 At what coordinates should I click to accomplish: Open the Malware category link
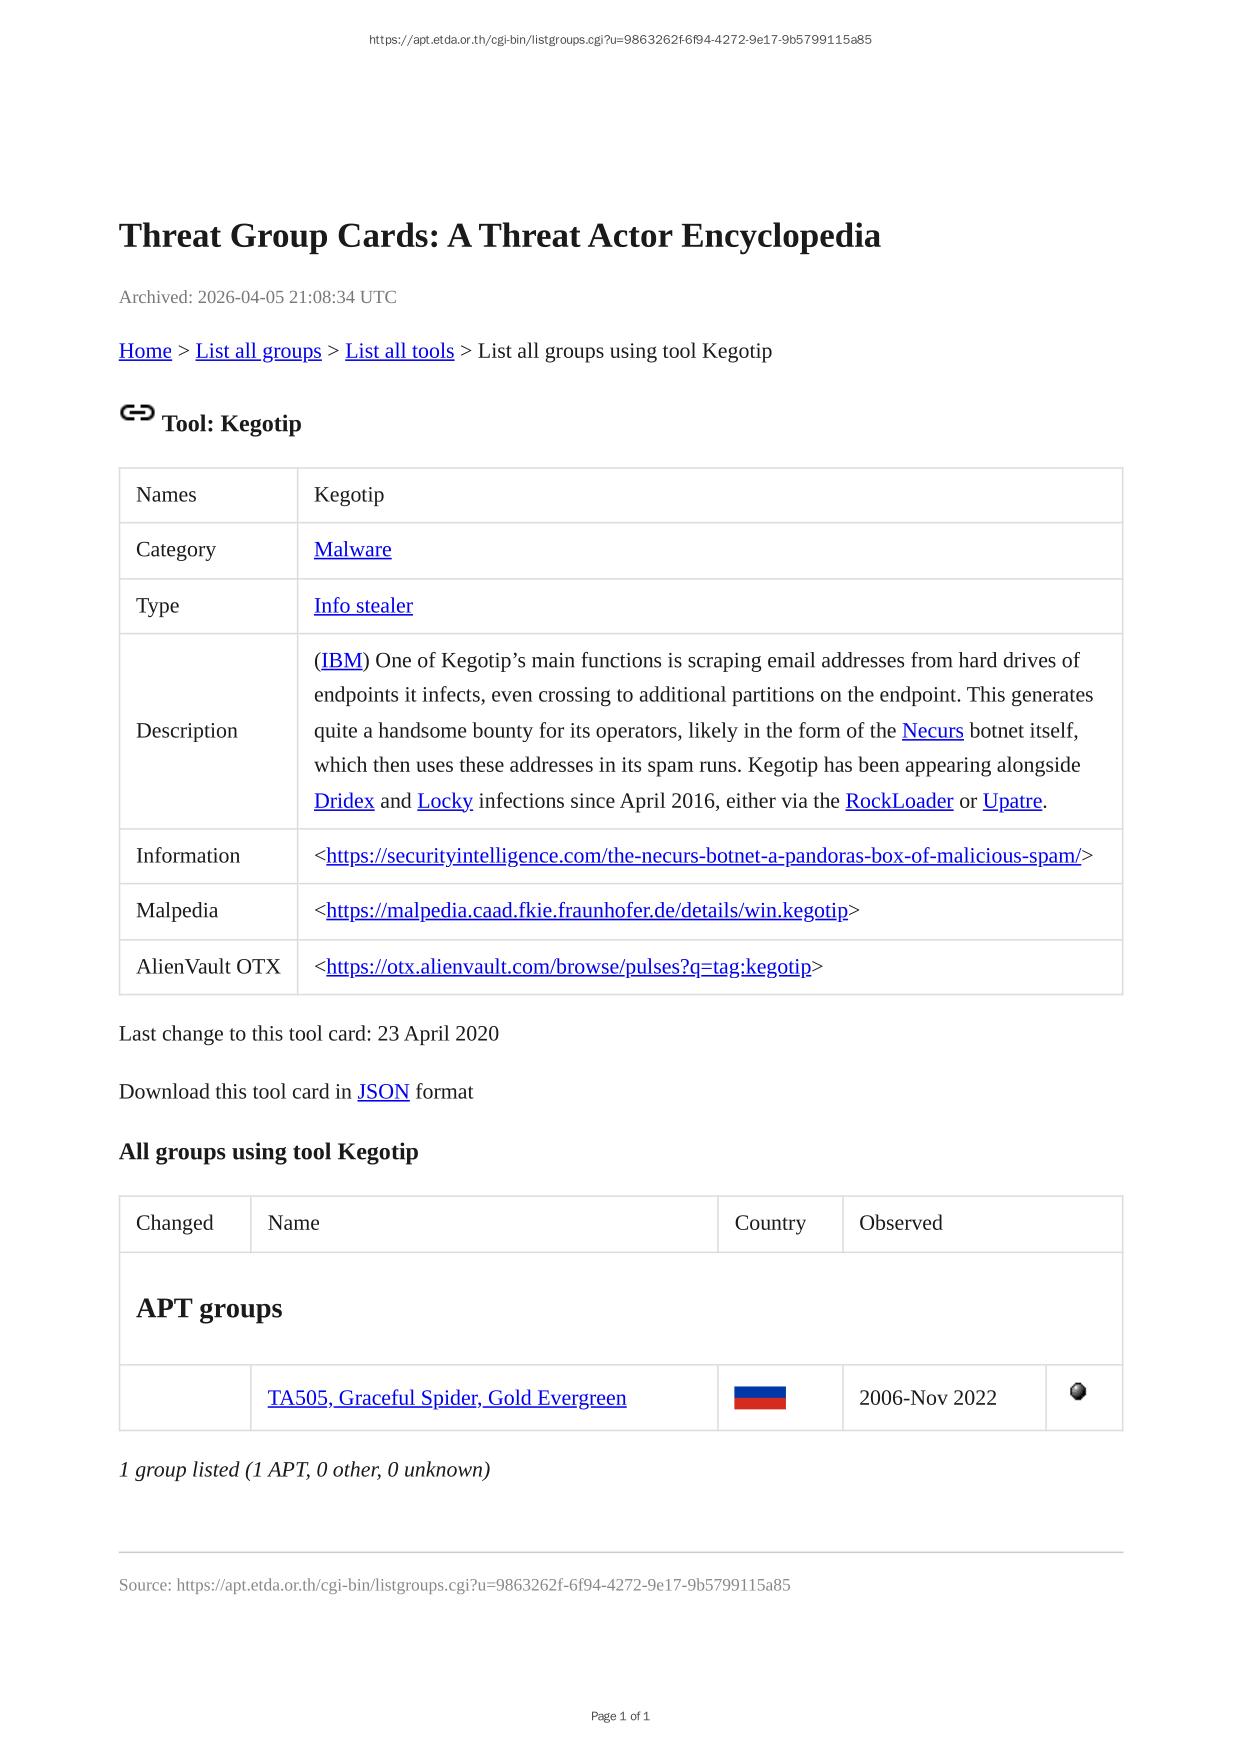pyautogui.click(x=352, y=550)
